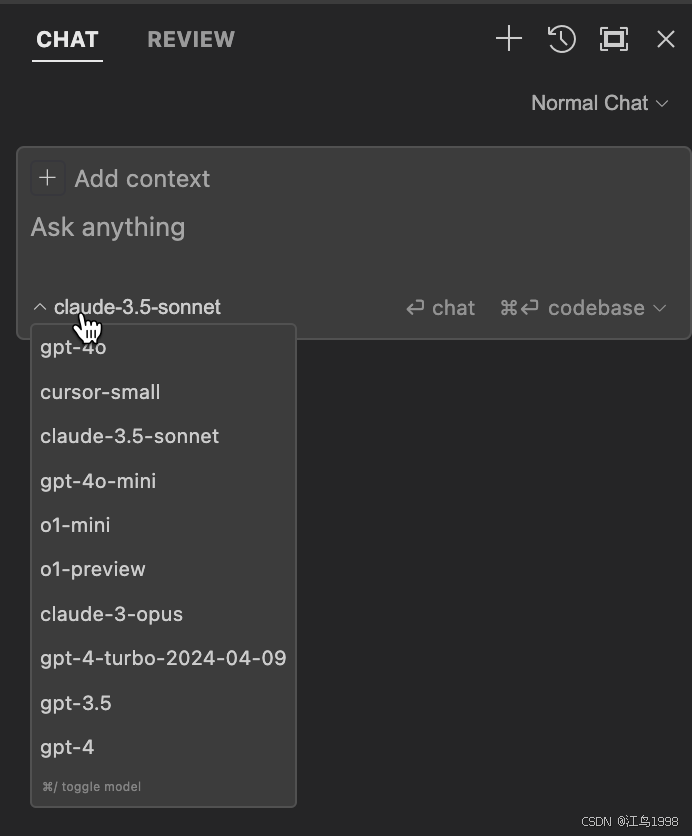Select cursor-small model
The height and width of the screenshot is (836, 692).
click(x=163, y=392)
